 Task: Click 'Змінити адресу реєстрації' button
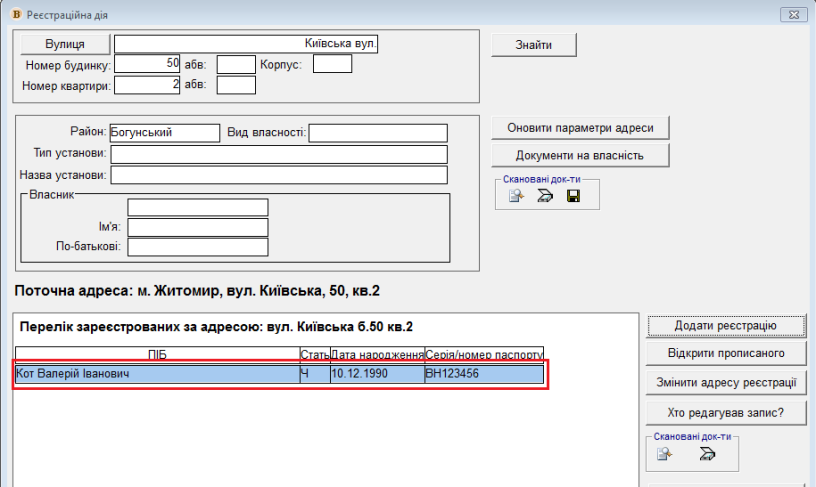[725, 383]
